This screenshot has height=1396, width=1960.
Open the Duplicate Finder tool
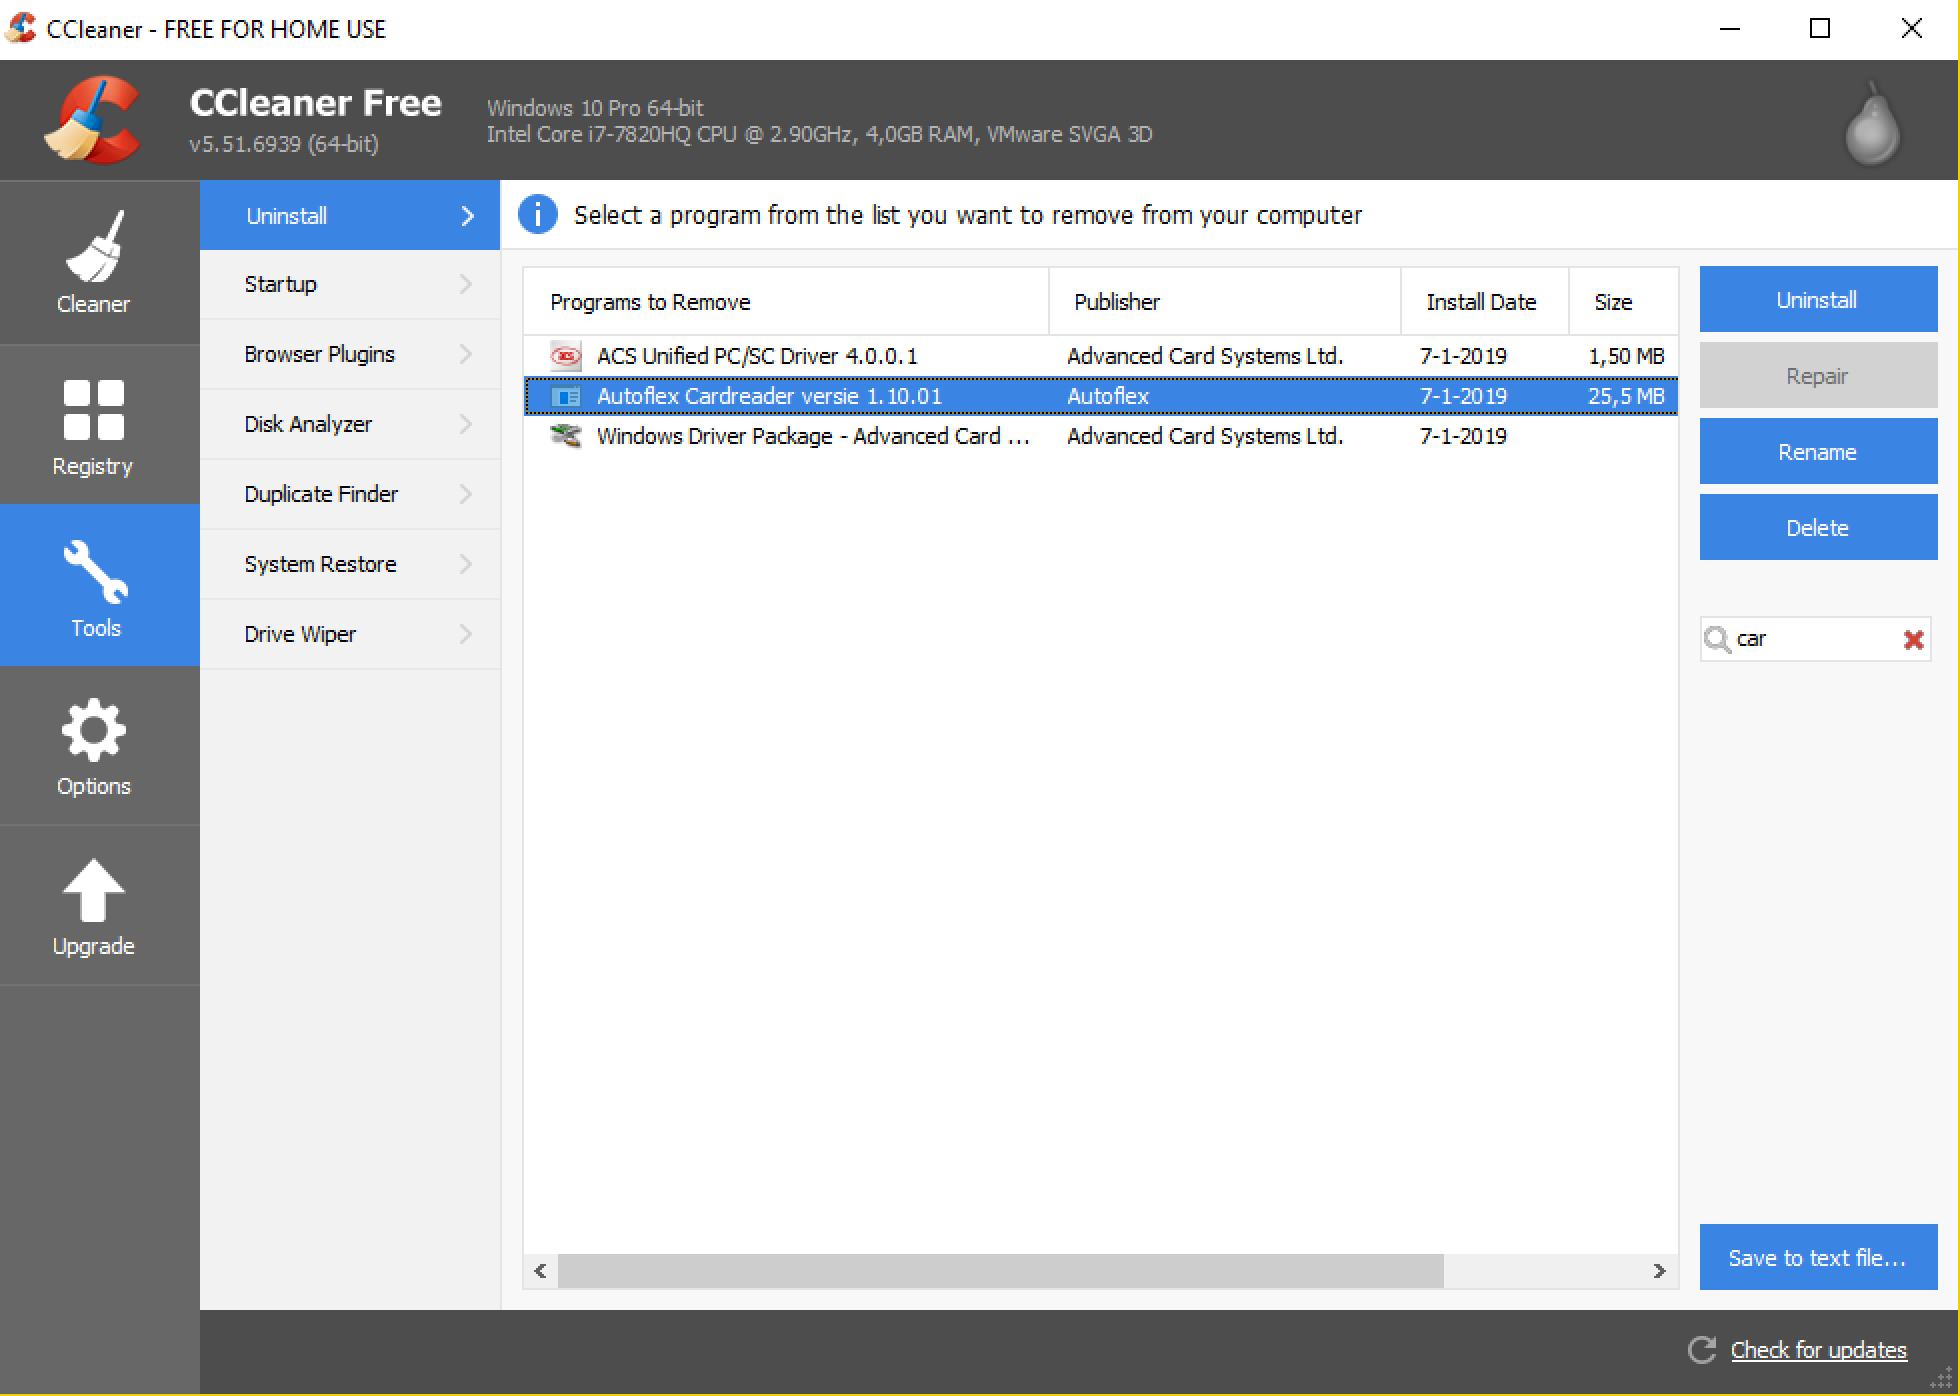coord(321,494)
